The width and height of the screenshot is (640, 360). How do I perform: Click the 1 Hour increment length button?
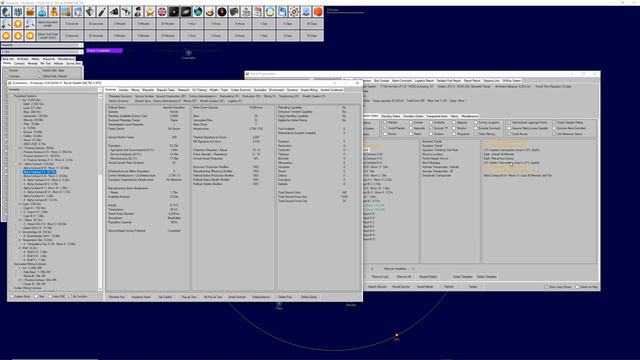[192, 24]
